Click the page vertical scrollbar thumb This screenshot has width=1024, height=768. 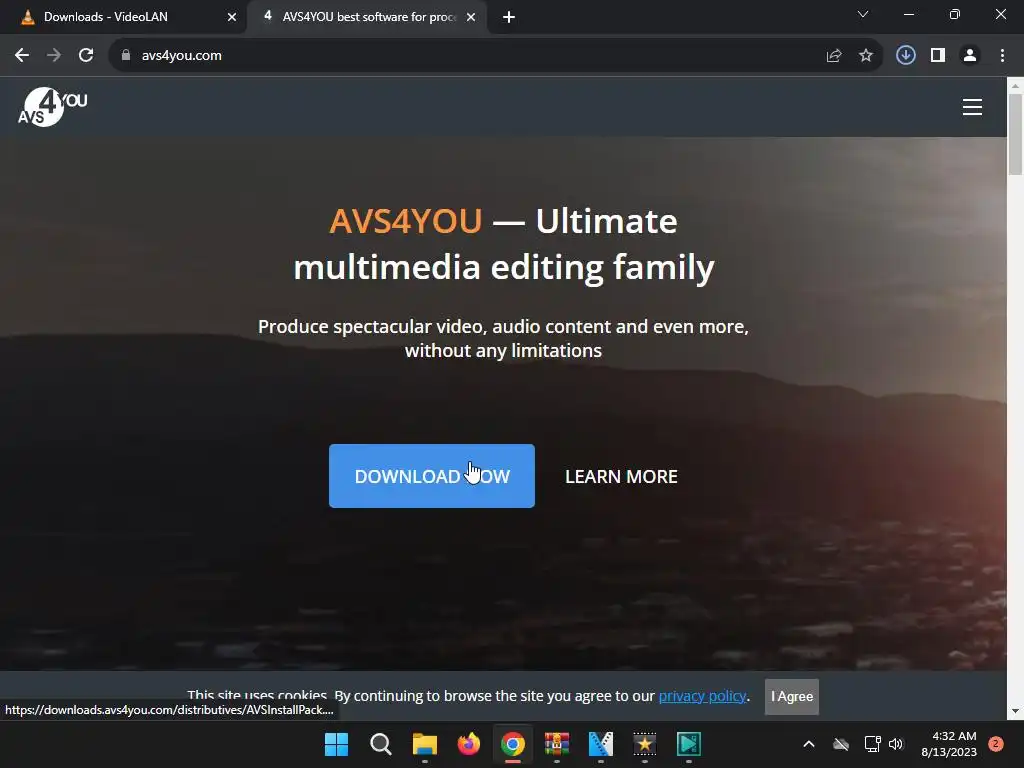(x=1015, y=135)
